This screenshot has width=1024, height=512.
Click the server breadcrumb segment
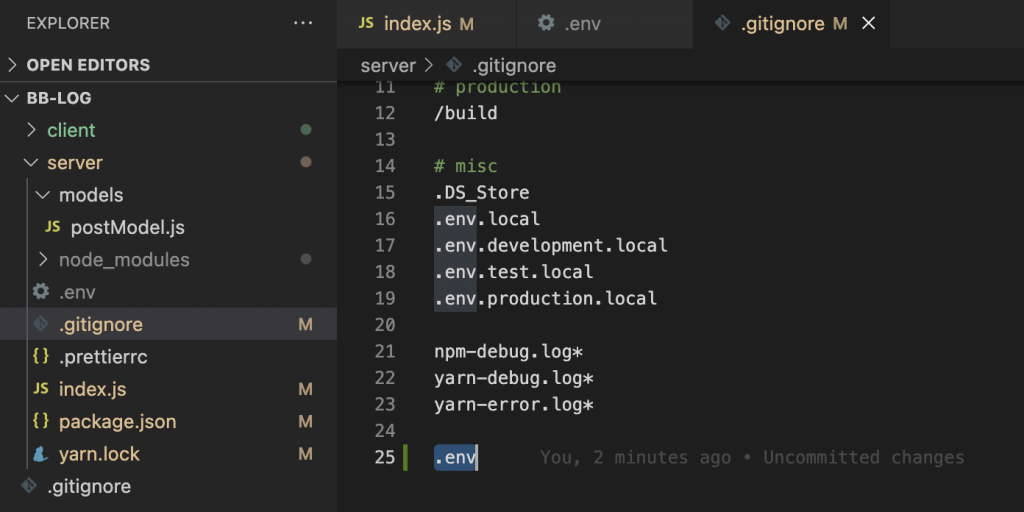[388, 65]
